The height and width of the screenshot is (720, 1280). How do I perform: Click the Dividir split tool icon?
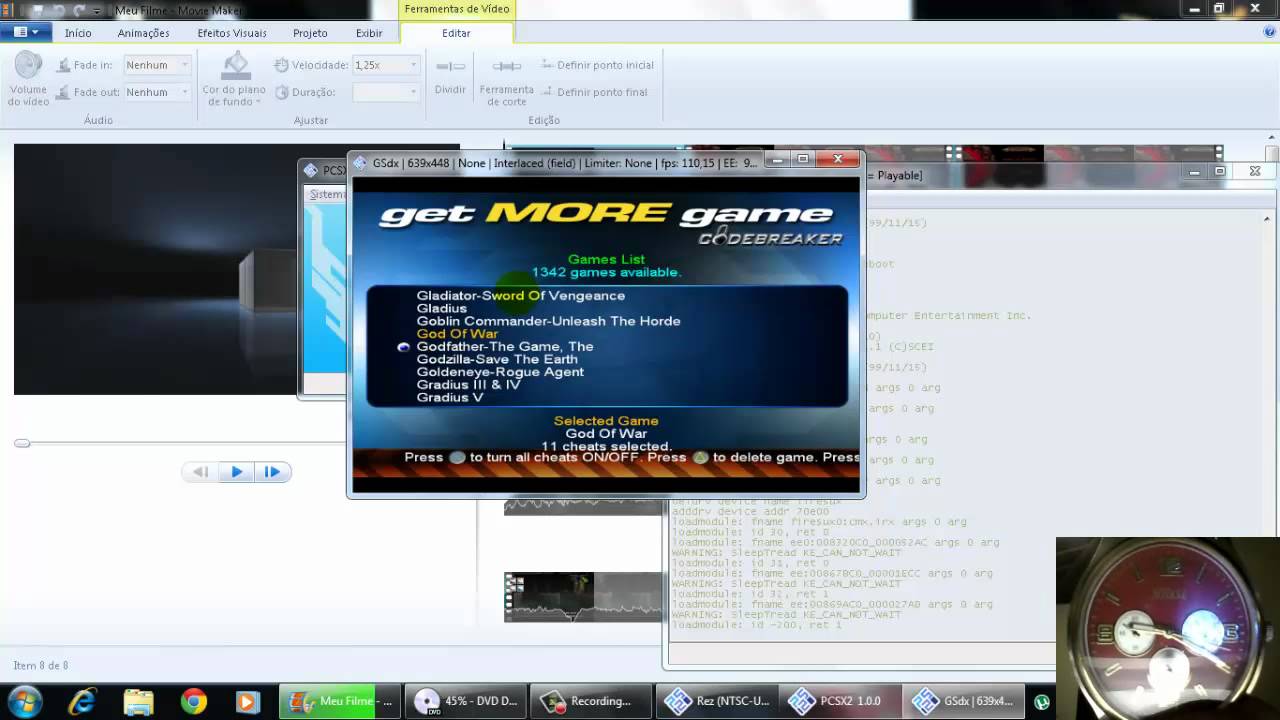[x=451, y=66]
